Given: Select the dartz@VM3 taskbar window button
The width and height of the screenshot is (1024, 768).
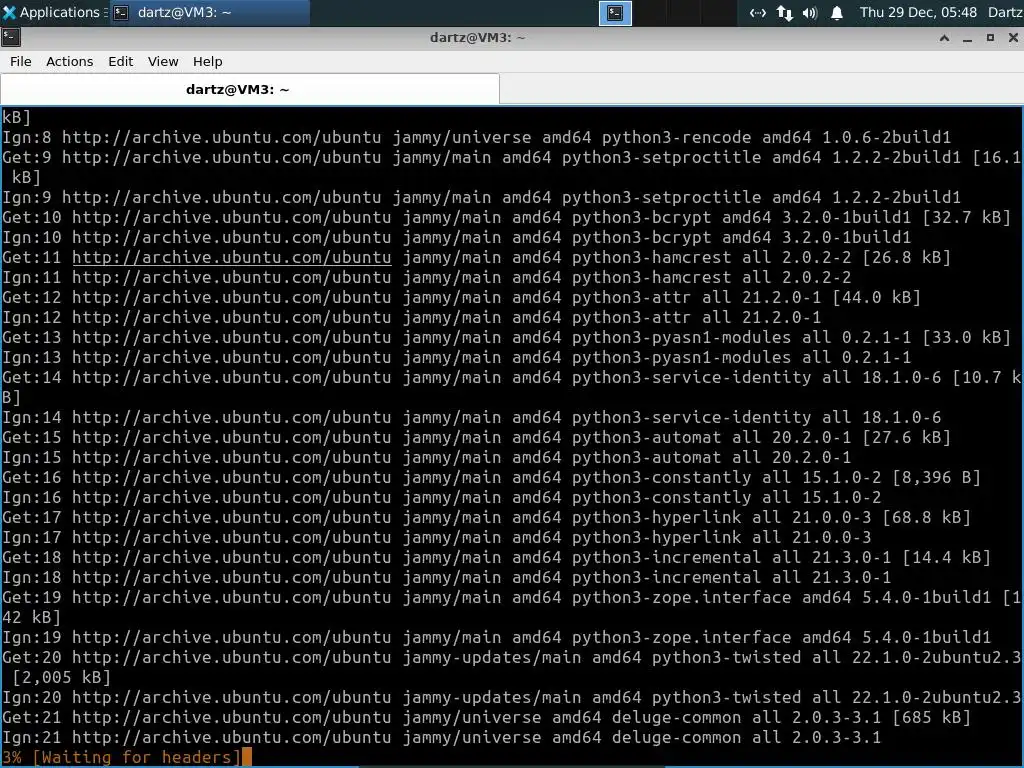Looking at the screenshot, I should pyautogui.click(x=209, y=12).
